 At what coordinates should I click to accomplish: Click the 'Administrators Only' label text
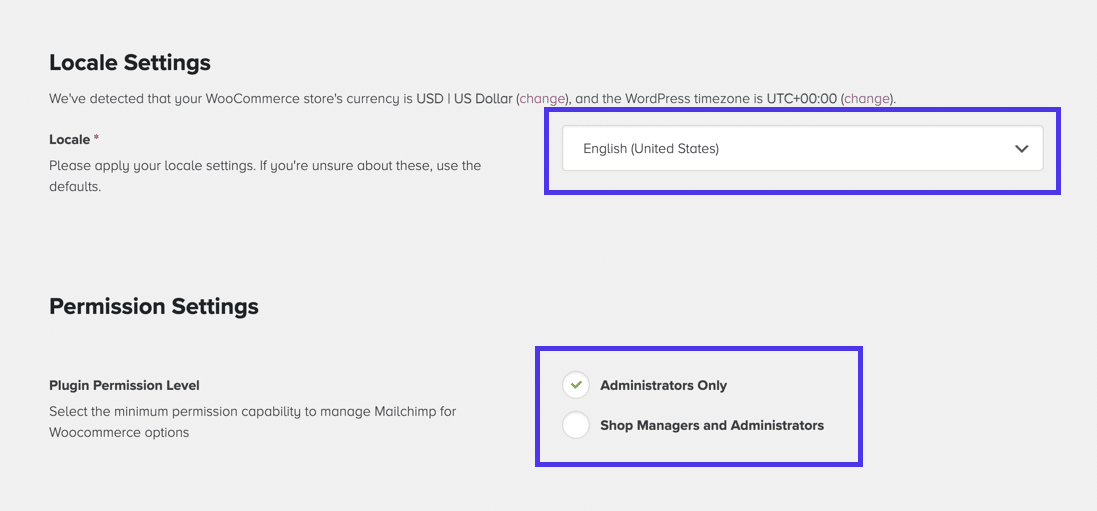click(x=663, y=385)
